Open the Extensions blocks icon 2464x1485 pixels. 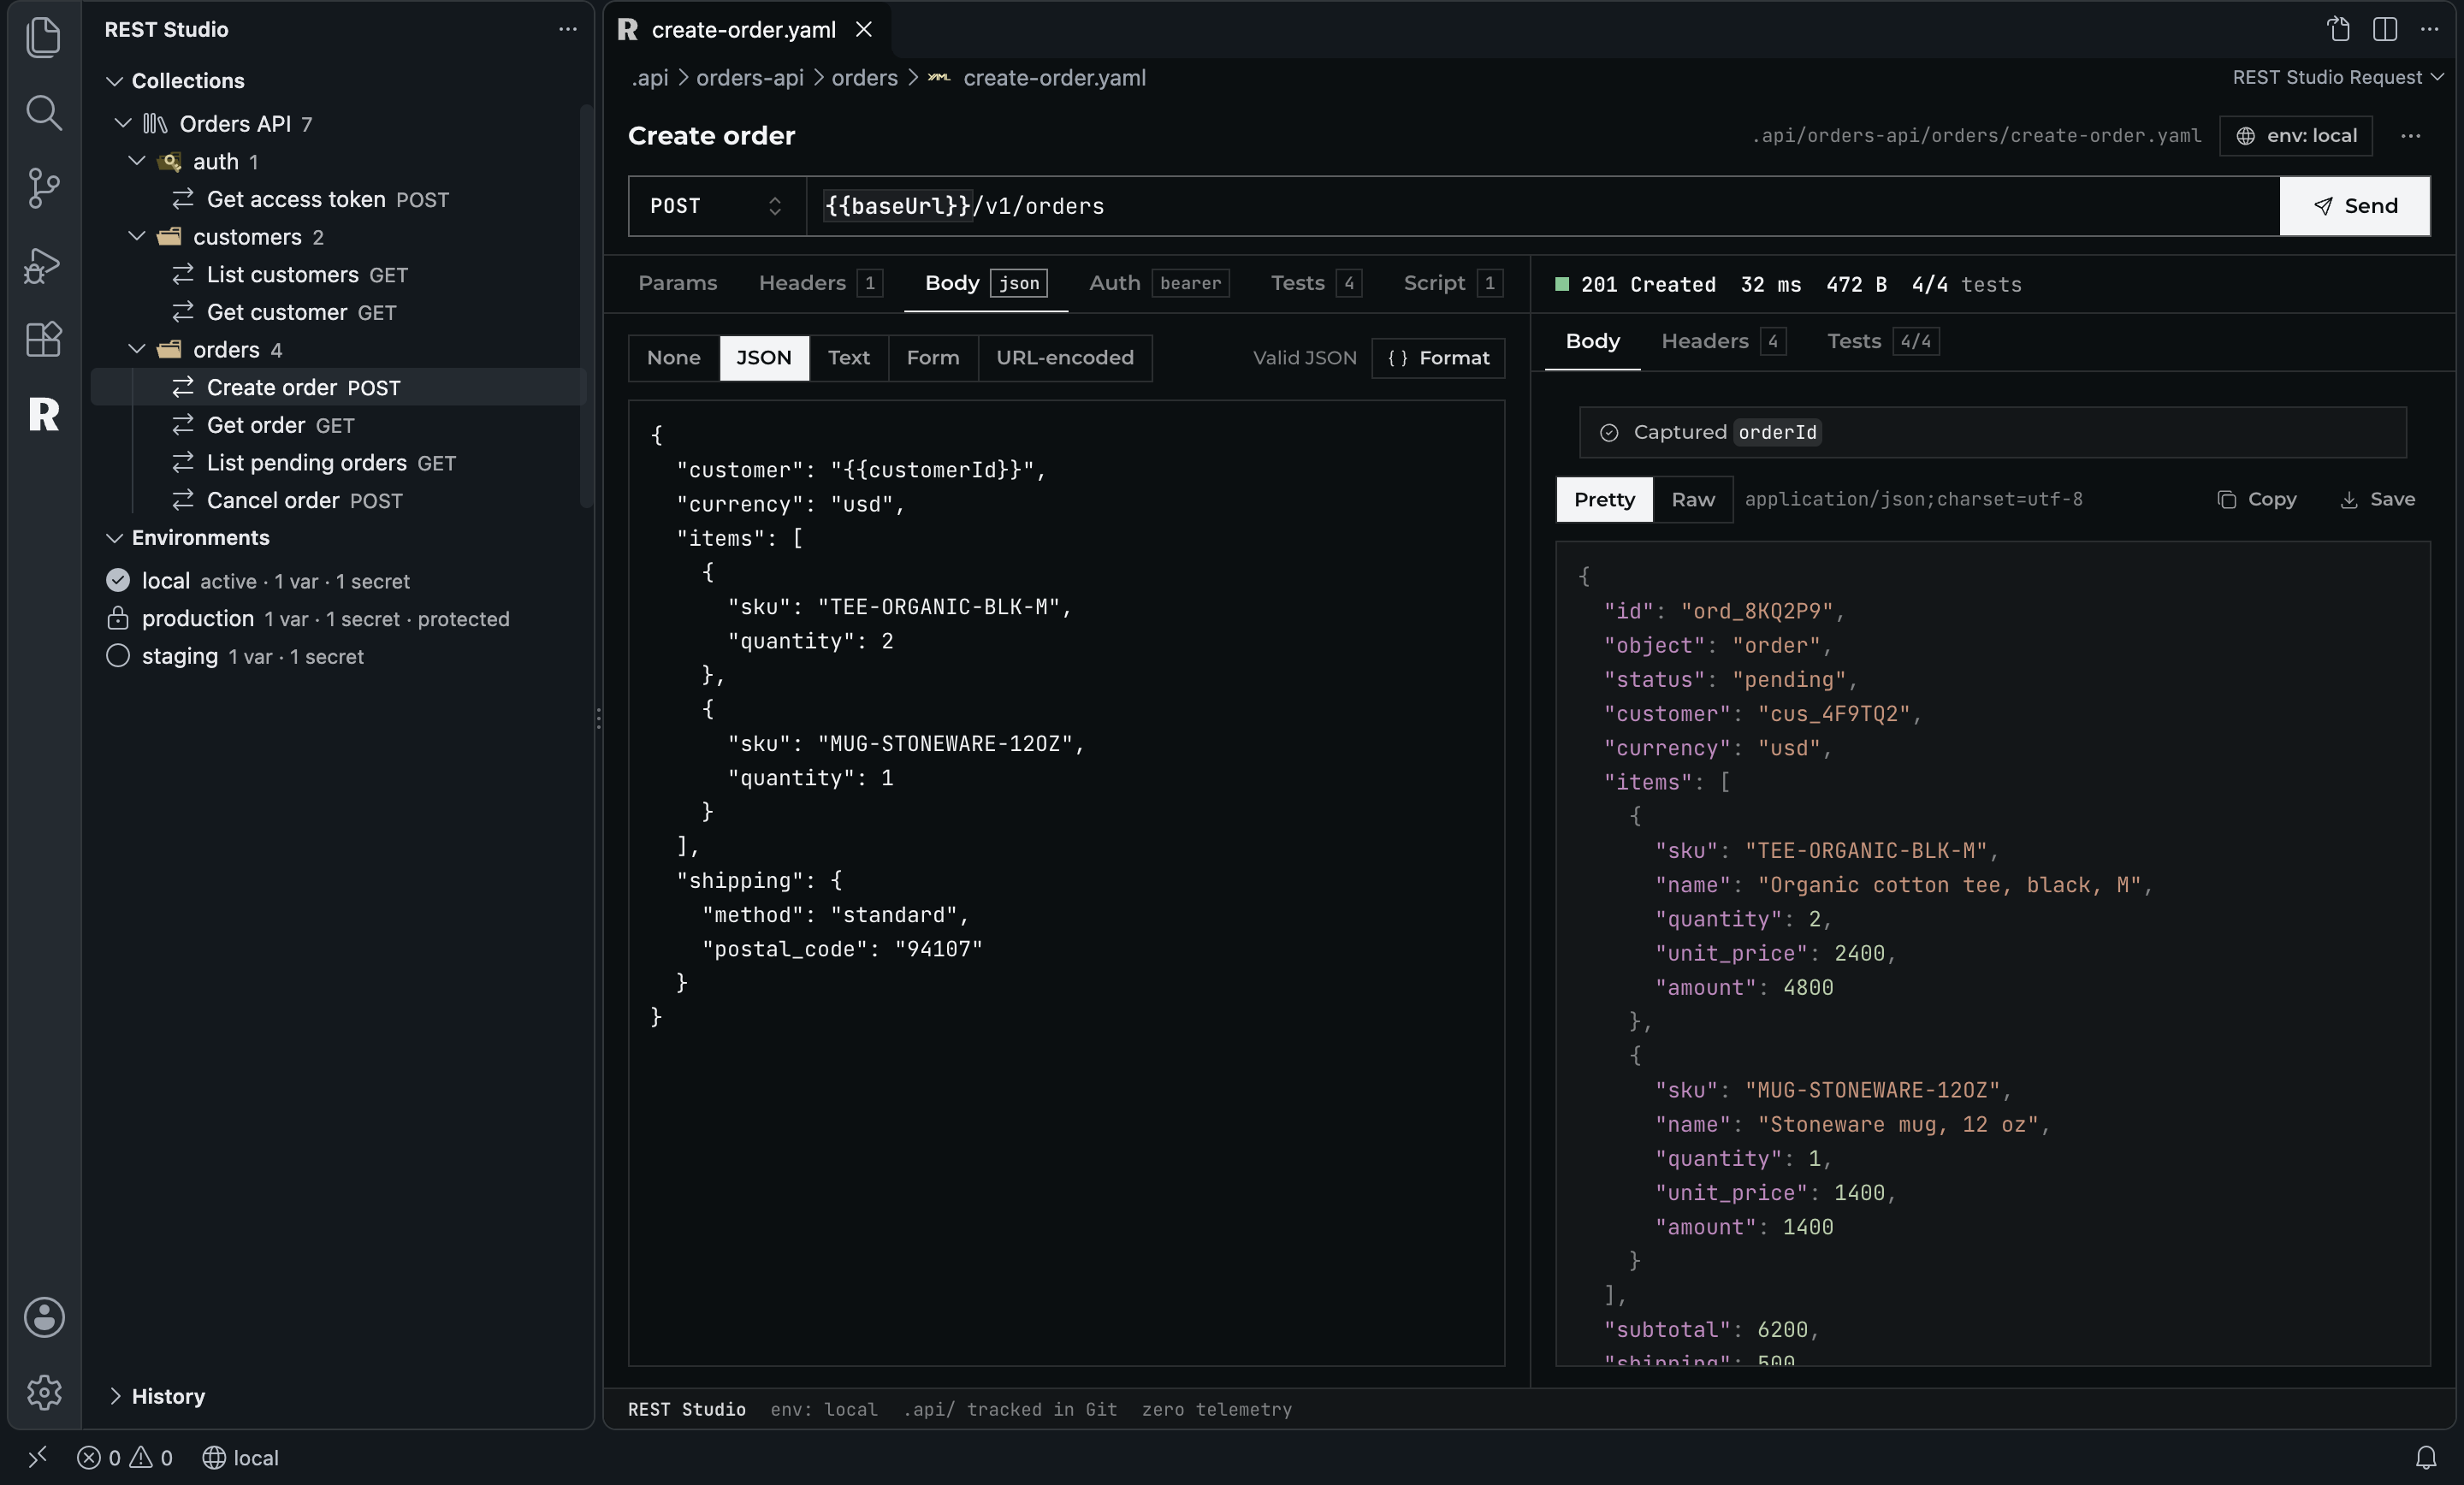(x=43, y=340)
